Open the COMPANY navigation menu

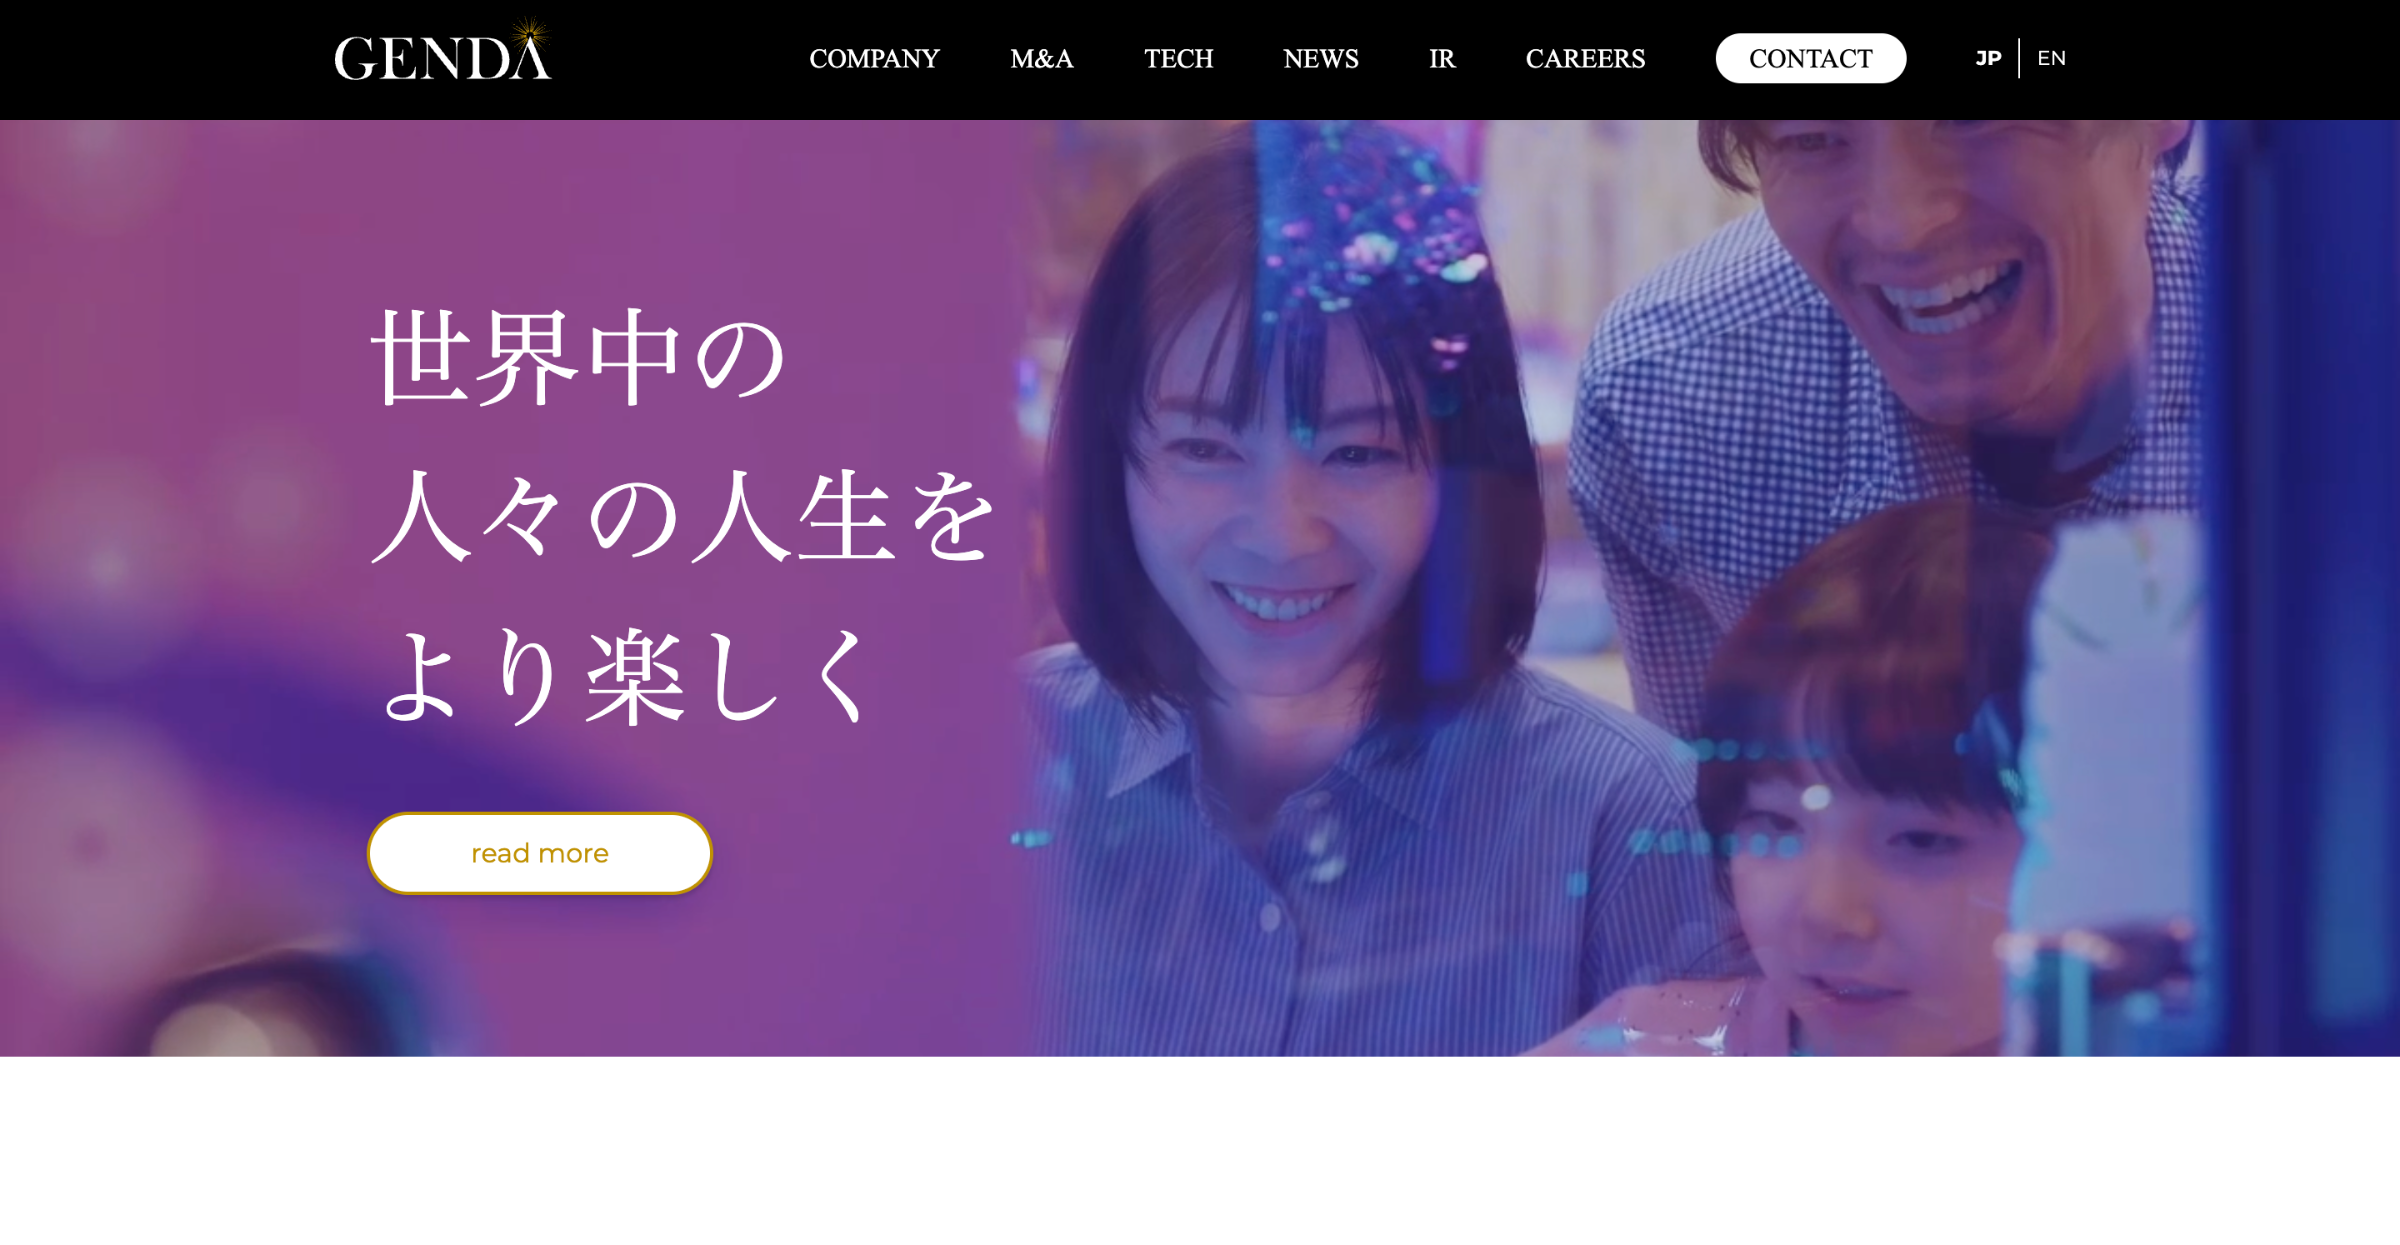pos(873,59)
